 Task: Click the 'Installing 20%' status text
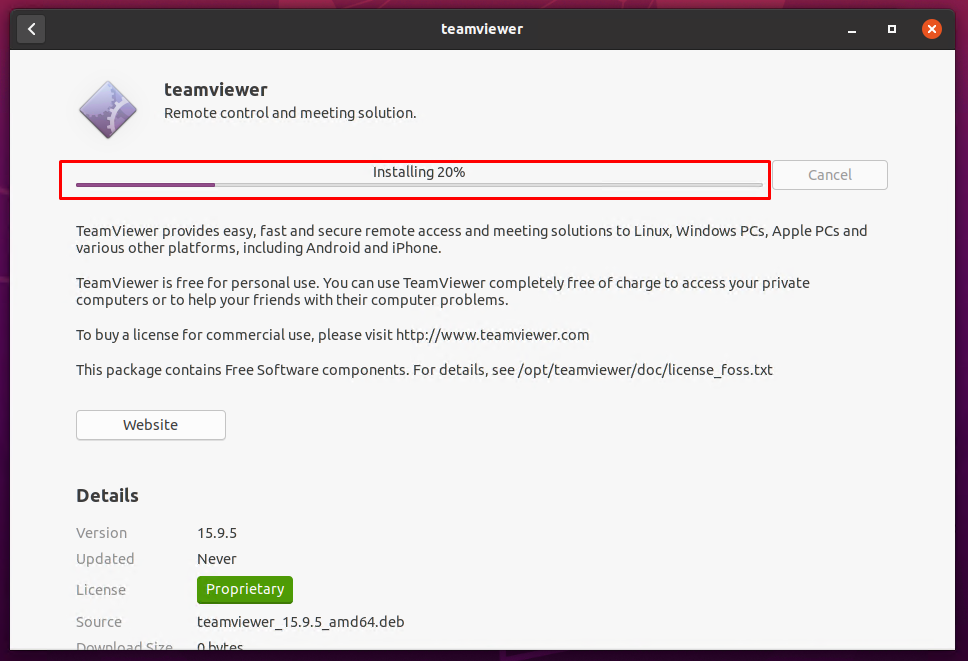point(419,172)
